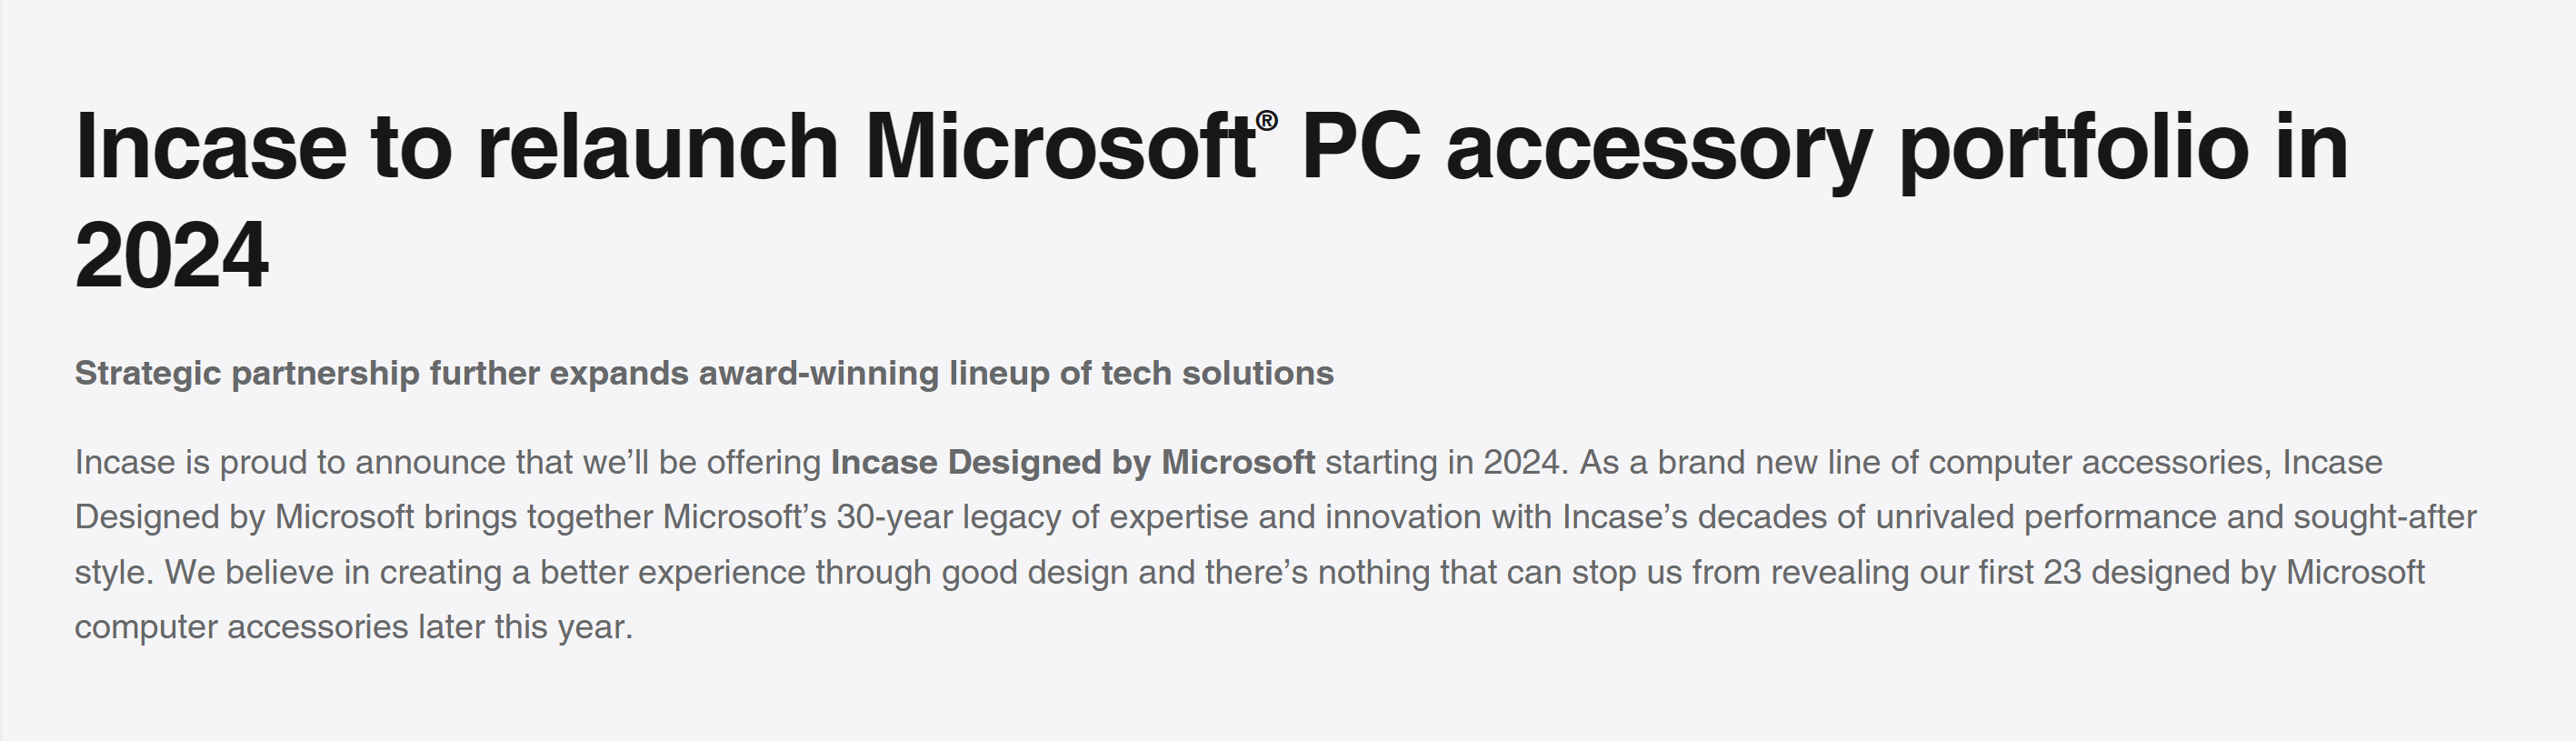
Task: Click the word "portfolio" in the headline
Action: (2073, 150)
